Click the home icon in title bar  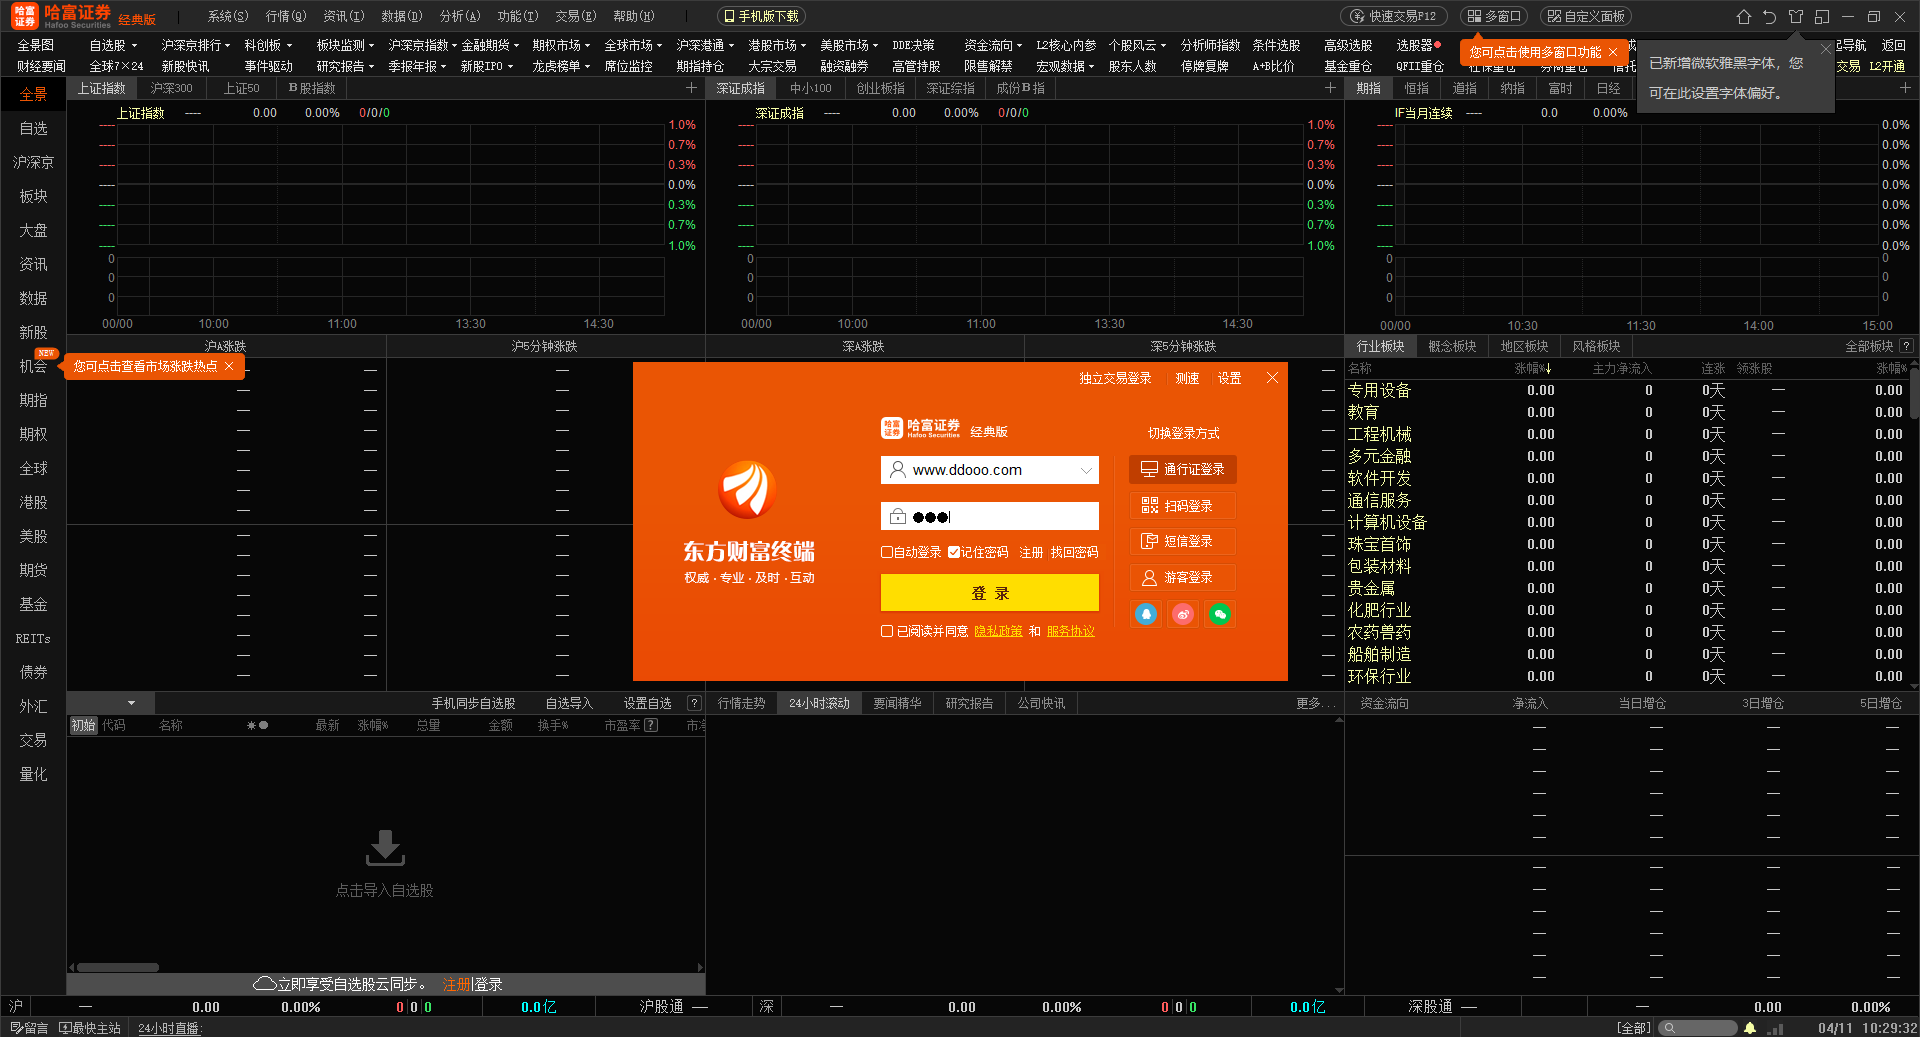[x=1744, y=17]
